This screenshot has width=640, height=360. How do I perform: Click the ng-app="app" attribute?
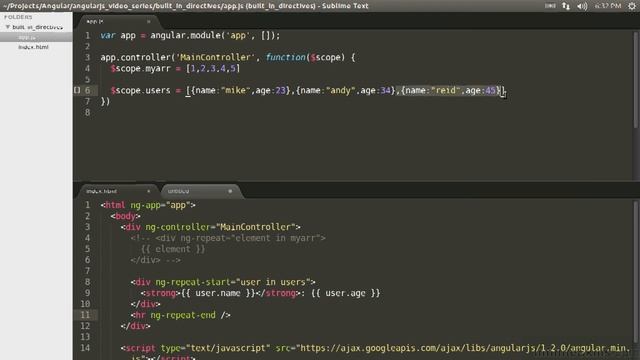click(160, 205)
